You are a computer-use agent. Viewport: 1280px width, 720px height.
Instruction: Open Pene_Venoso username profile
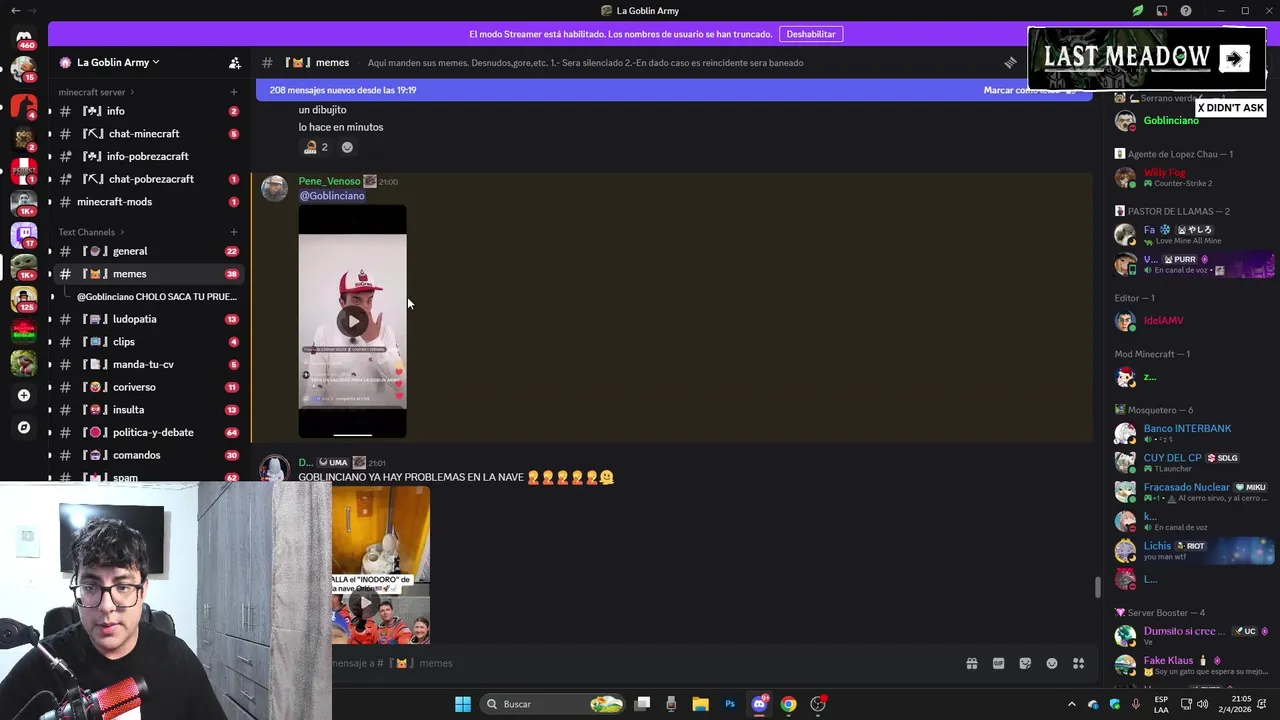pos(329,181)
